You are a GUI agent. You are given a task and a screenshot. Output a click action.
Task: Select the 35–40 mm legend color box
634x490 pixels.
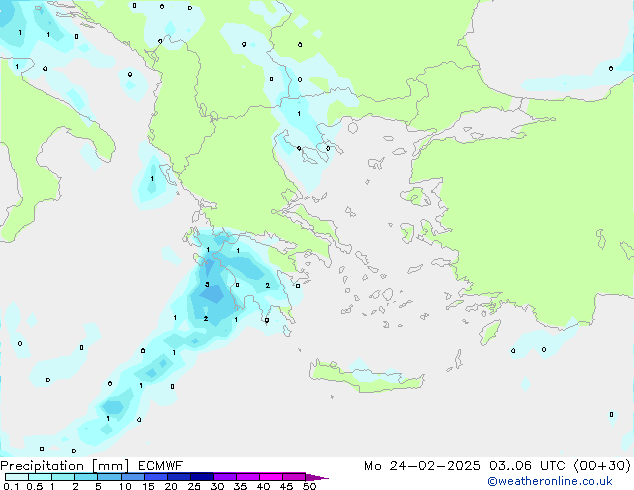tap(248, 477)
